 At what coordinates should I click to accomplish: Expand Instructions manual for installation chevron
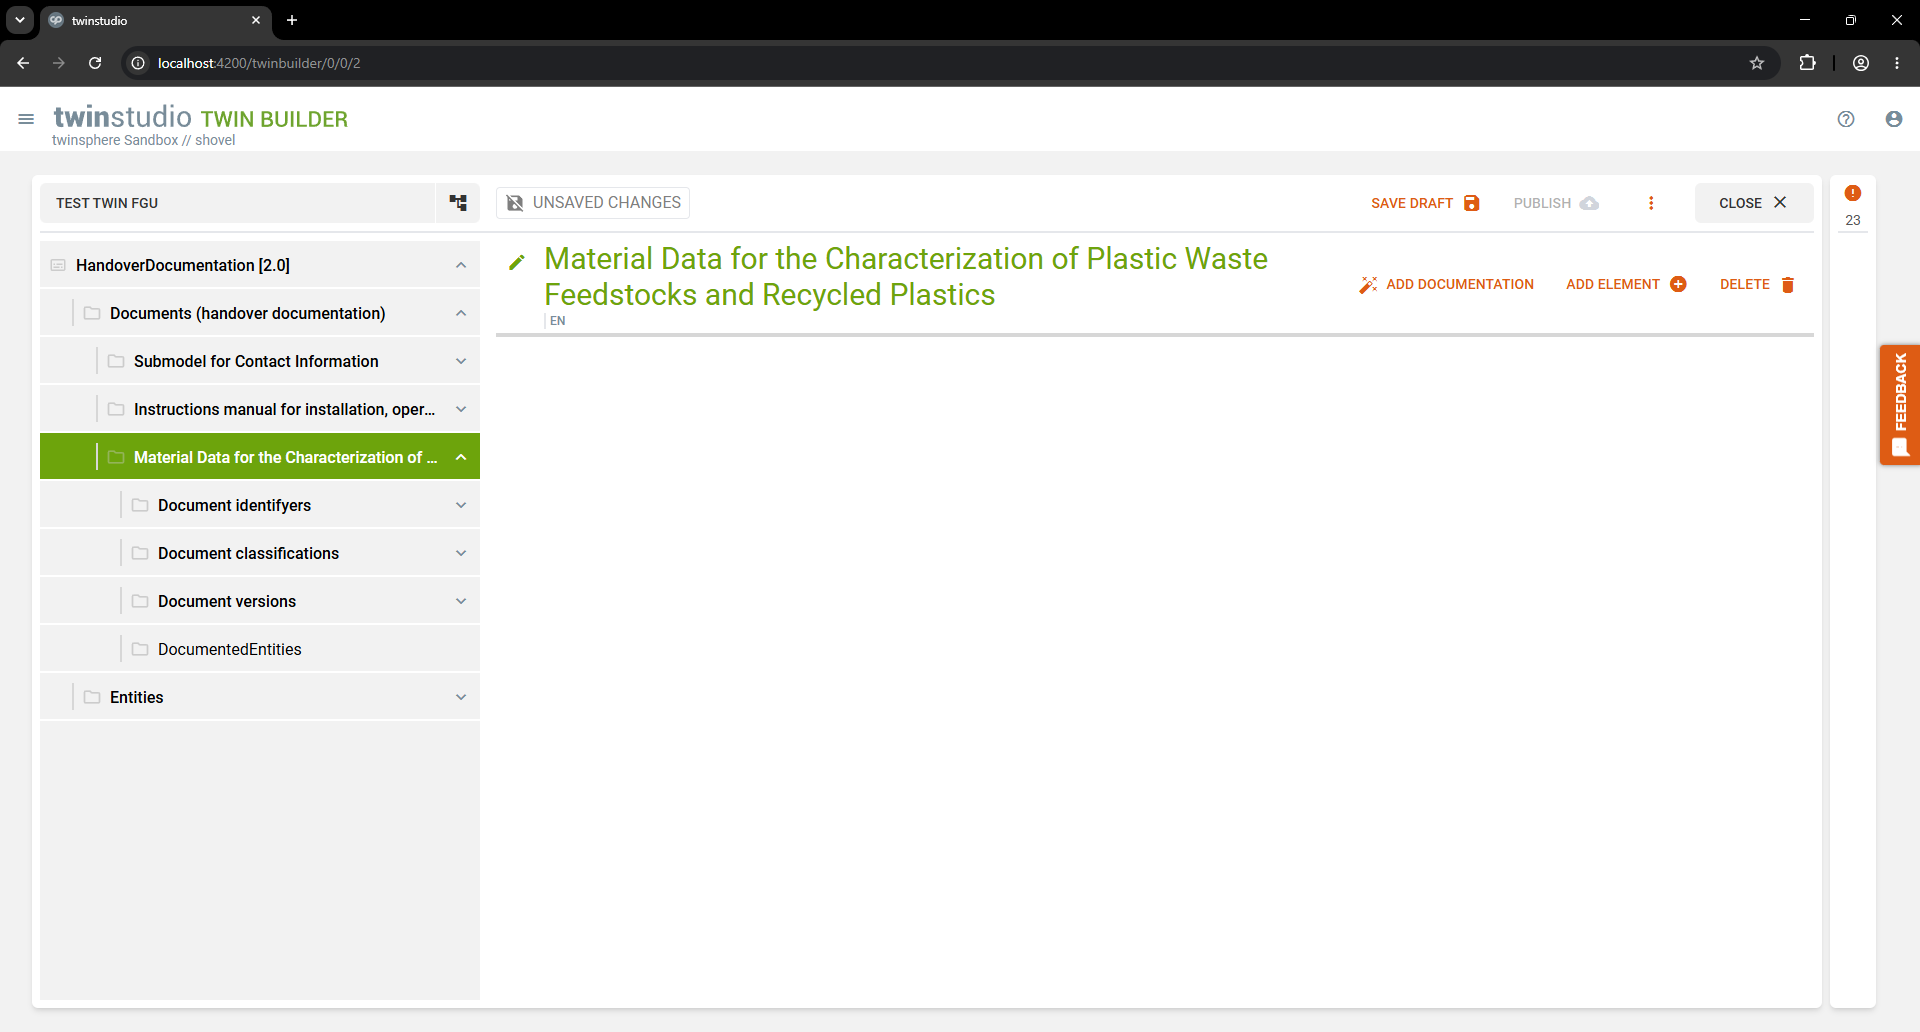coord(461,409)
